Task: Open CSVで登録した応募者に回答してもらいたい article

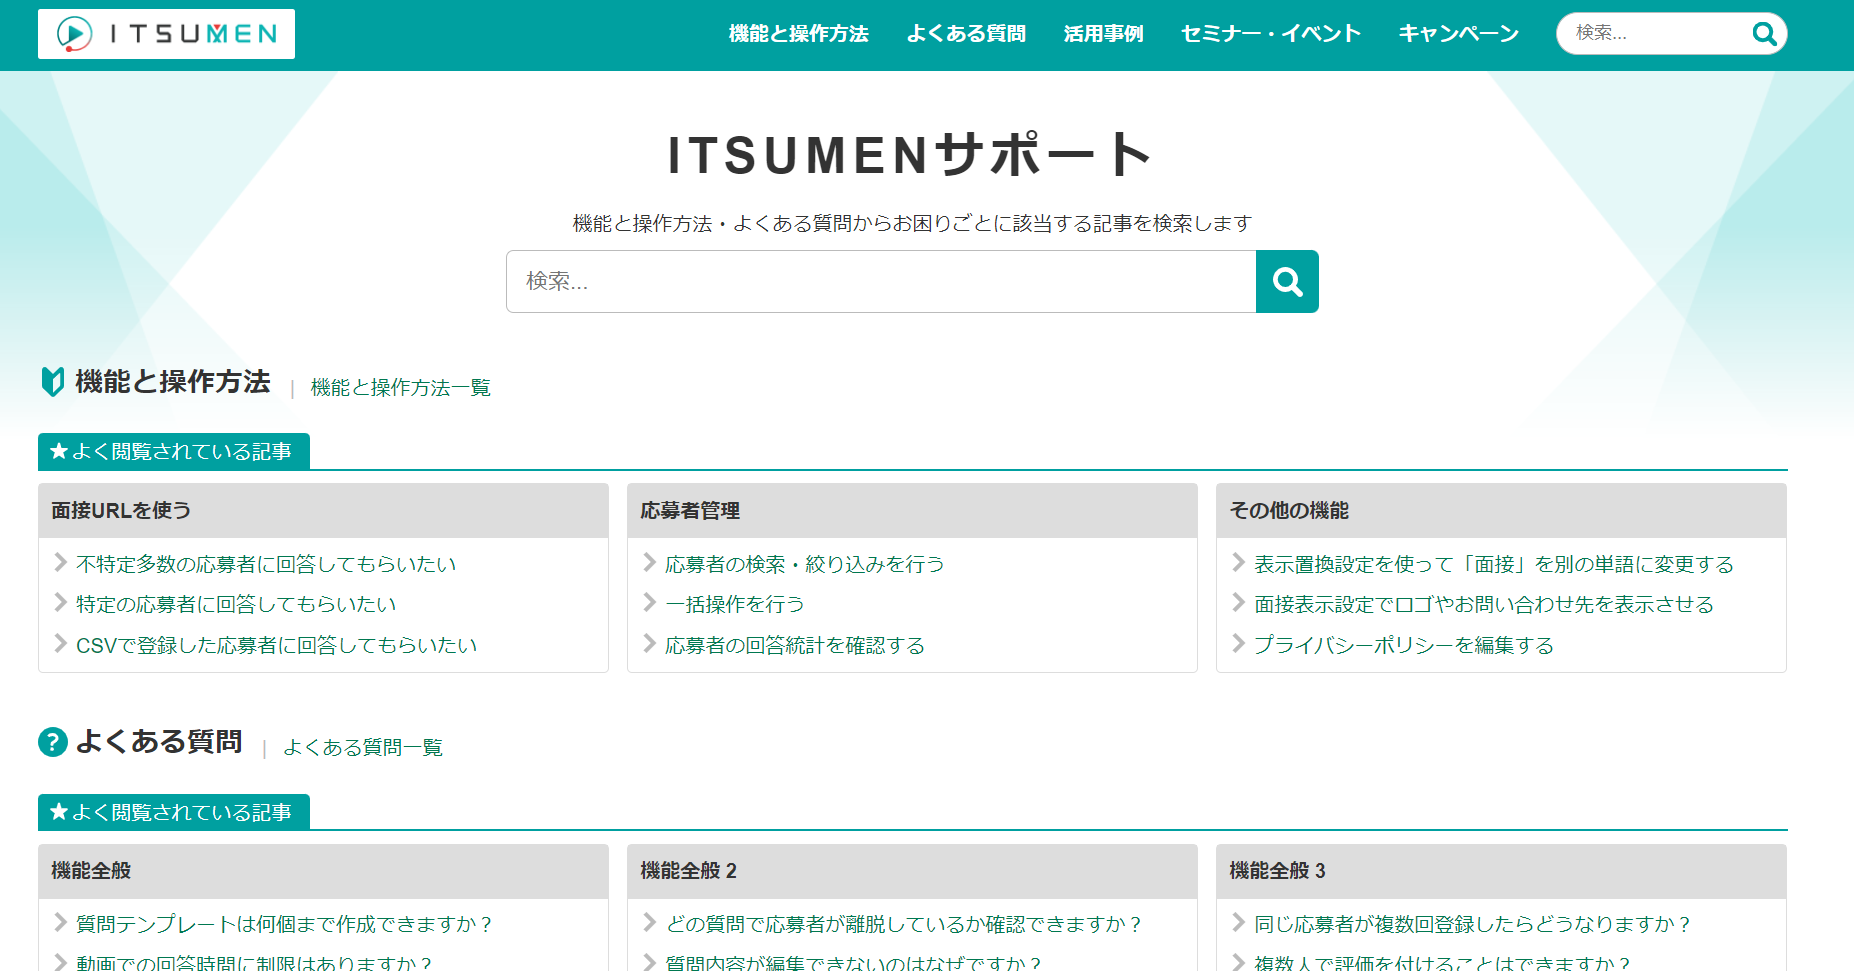Action: tap(277, 645)
